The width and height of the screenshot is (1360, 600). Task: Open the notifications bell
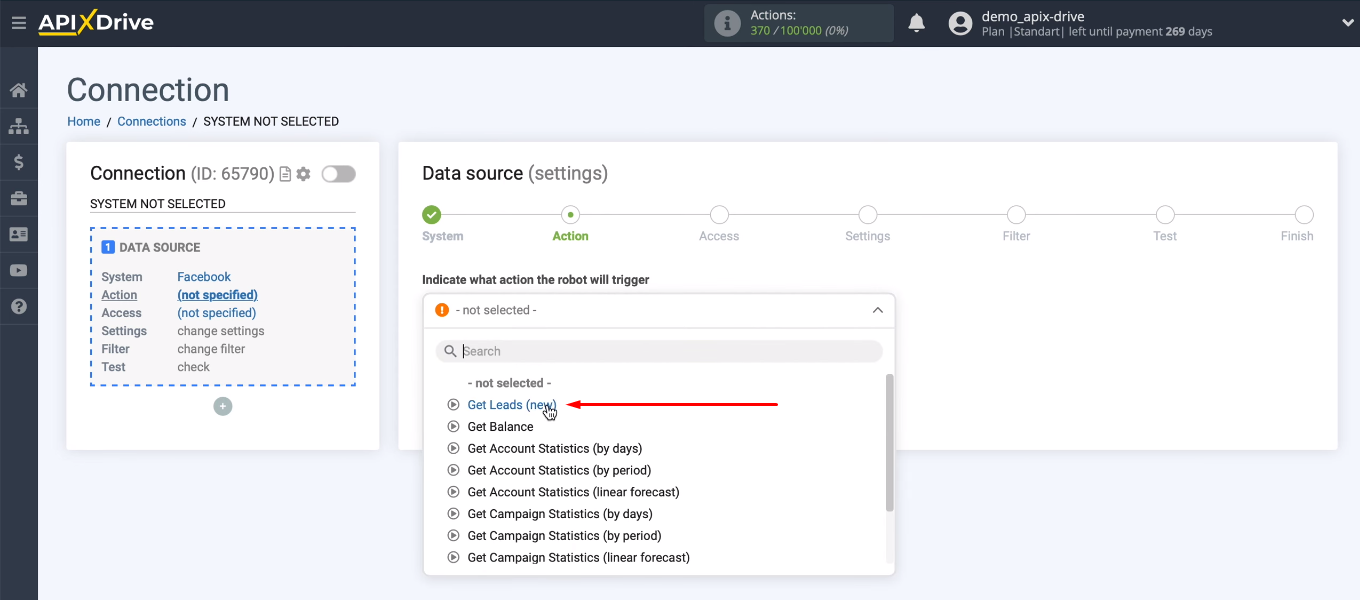(917, 23)
